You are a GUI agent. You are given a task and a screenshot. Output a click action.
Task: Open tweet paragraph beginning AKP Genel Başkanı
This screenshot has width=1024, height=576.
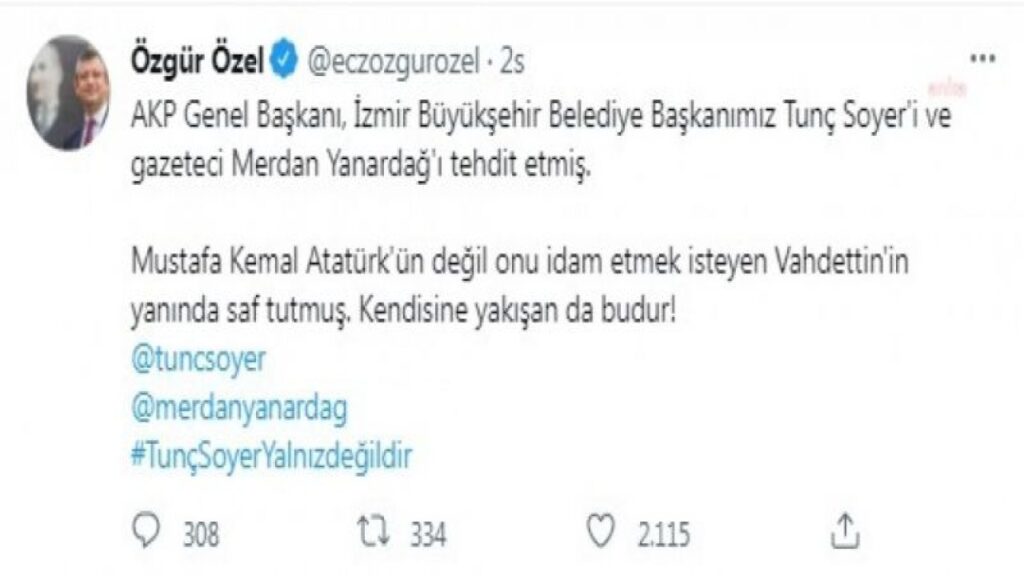click(x=541, y=140)
